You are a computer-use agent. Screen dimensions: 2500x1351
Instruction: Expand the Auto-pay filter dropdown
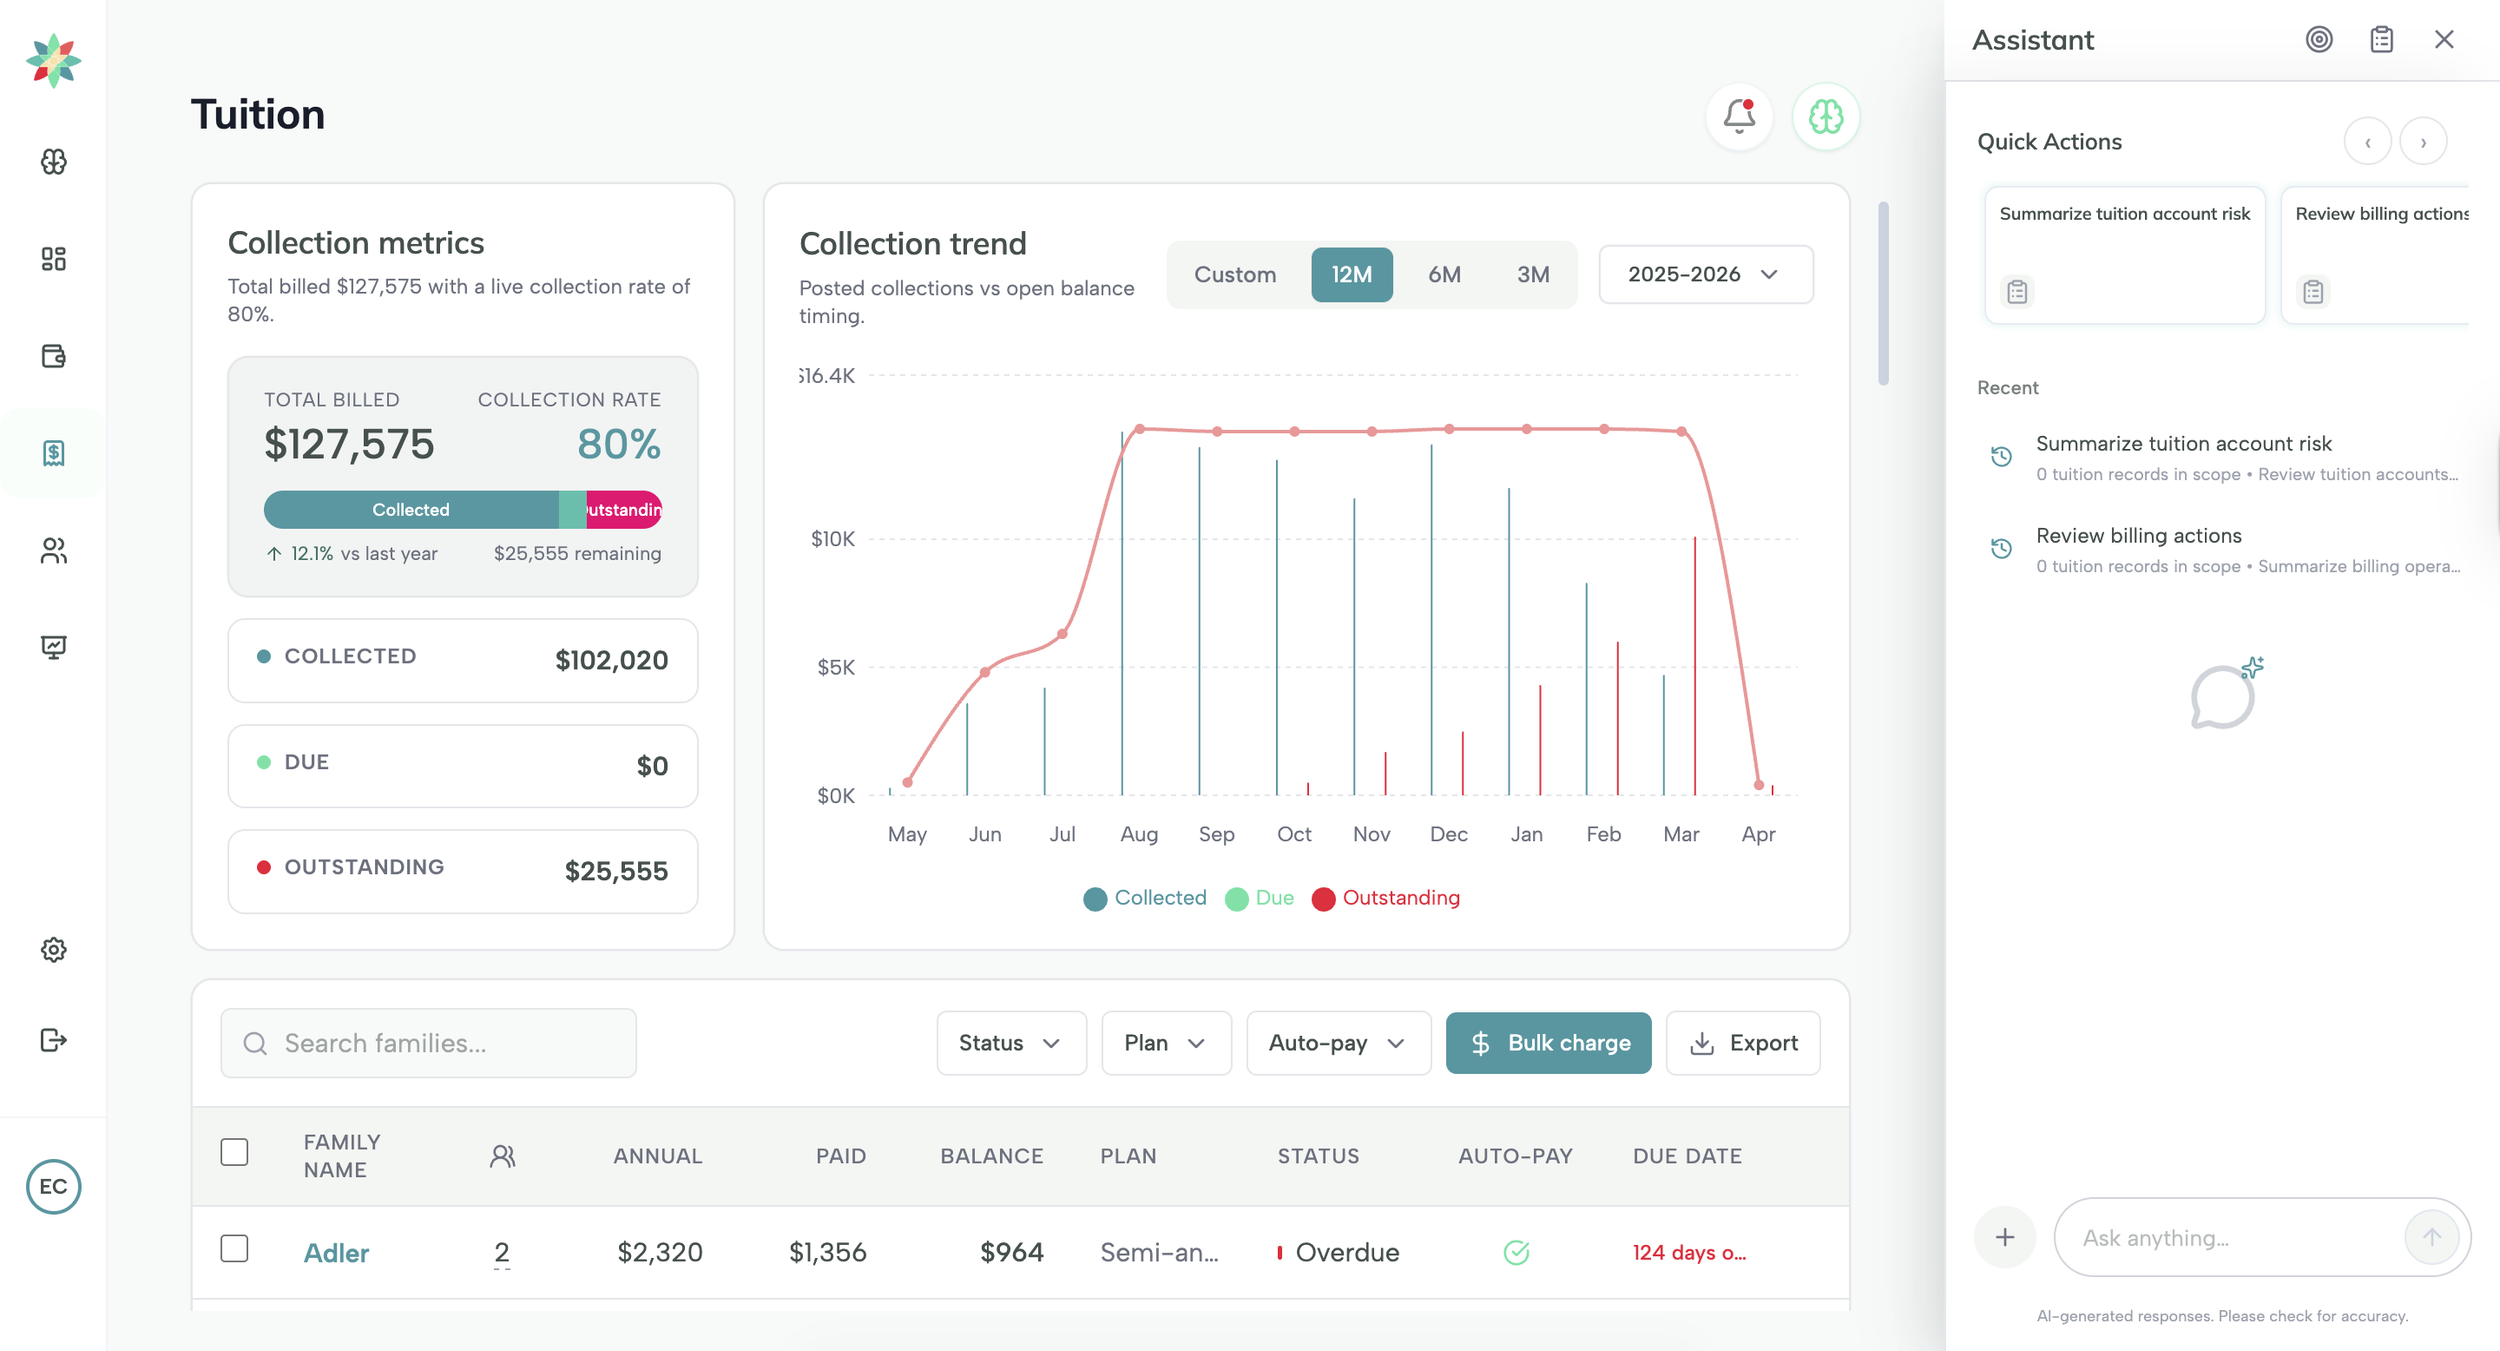1337,1043
